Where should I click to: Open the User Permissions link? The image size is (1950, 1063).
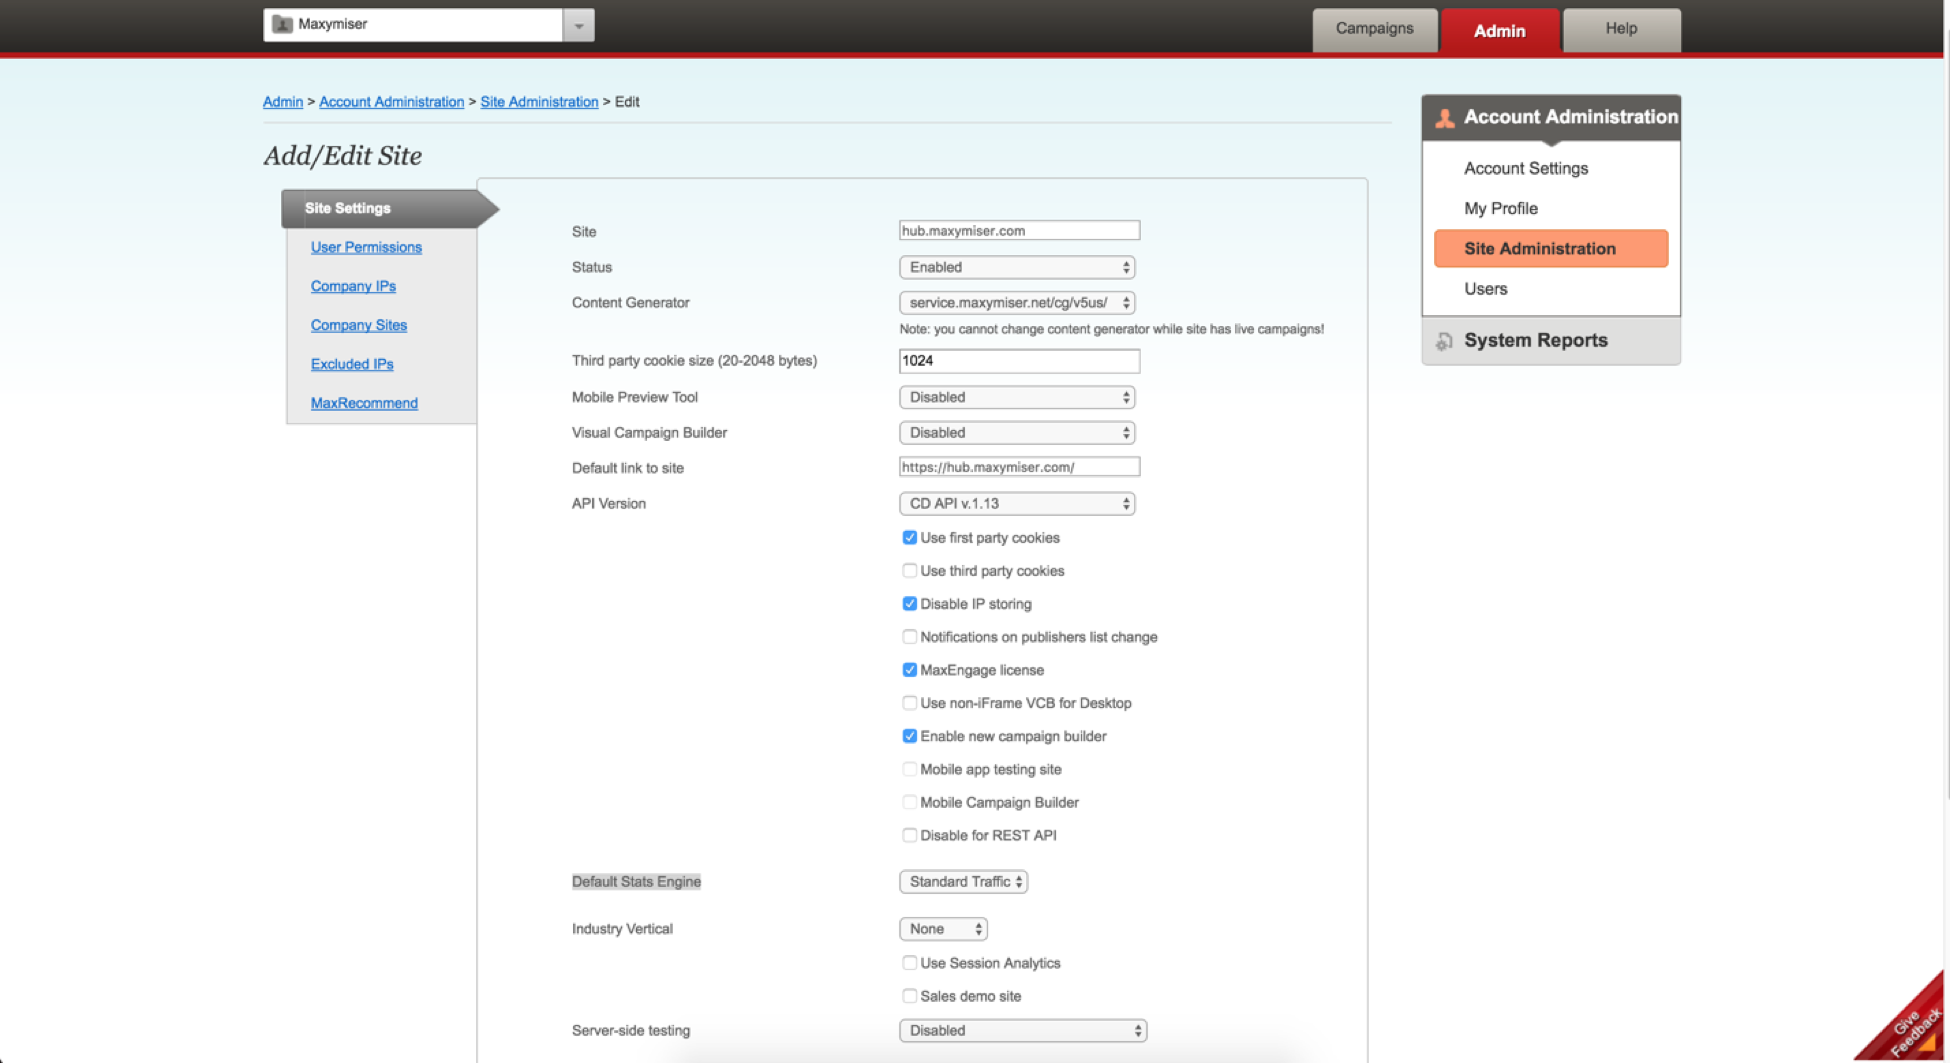click(366, 248)
